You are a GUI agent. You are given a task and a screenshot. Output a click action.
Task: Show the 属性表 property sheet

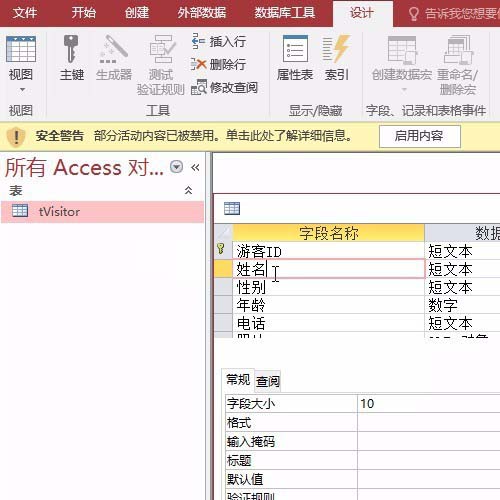(x=295, y=49)
